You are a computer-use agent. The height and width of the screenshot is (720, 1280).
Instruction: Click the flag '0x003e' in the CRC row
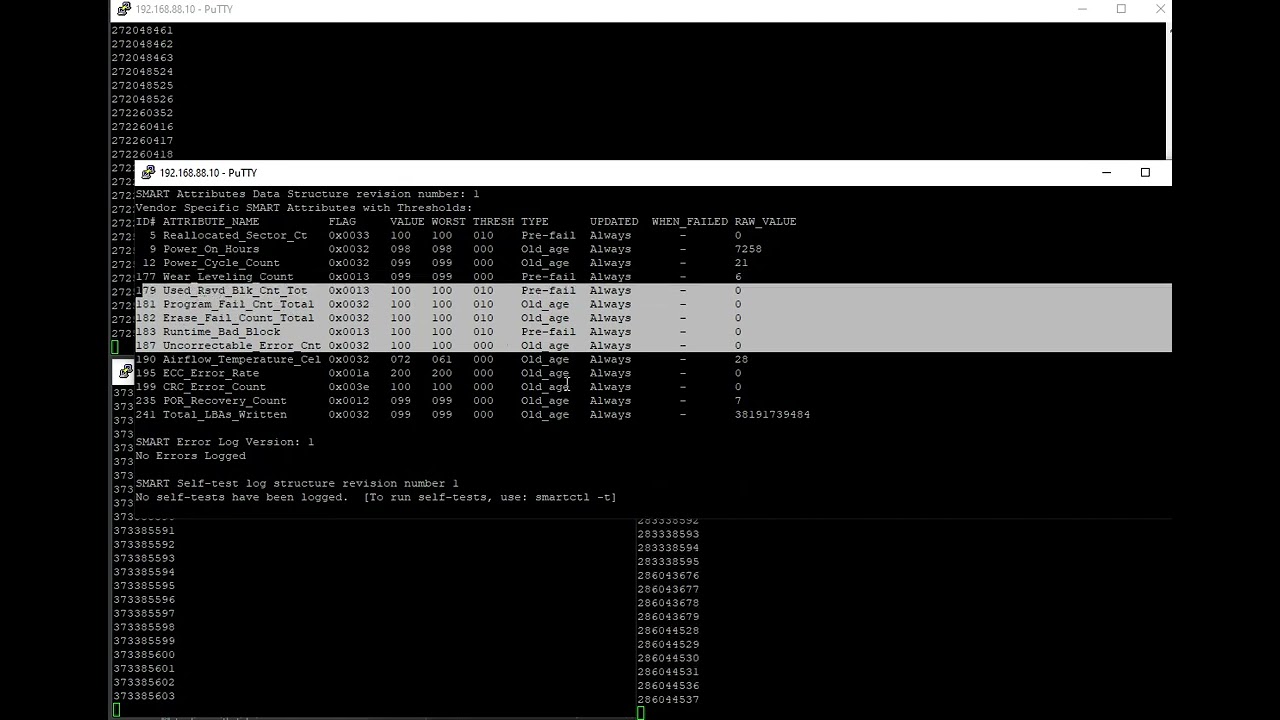pyautogui.click(x=349, y=387)
